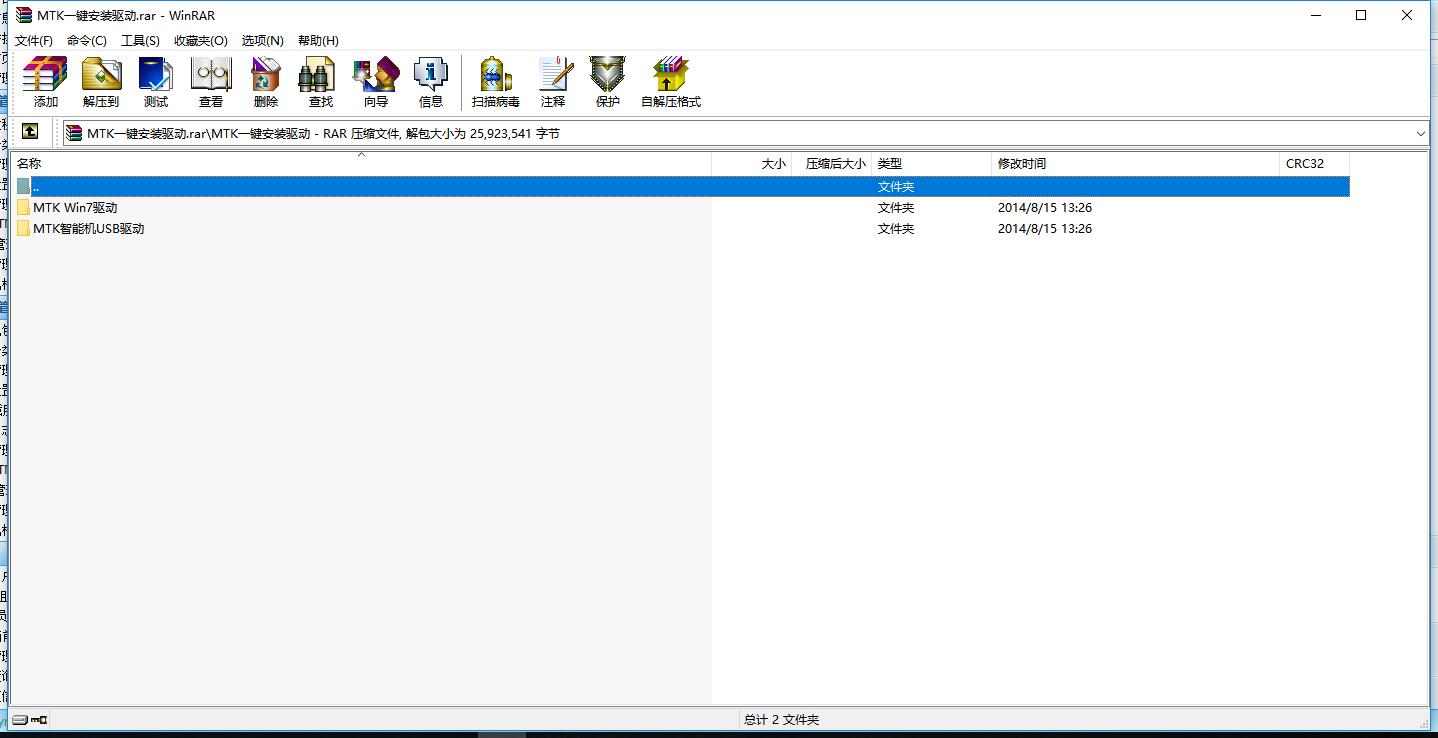Open the 文件(F) menu
This screenshot has height=738, width=1438.
coord(34,41)
